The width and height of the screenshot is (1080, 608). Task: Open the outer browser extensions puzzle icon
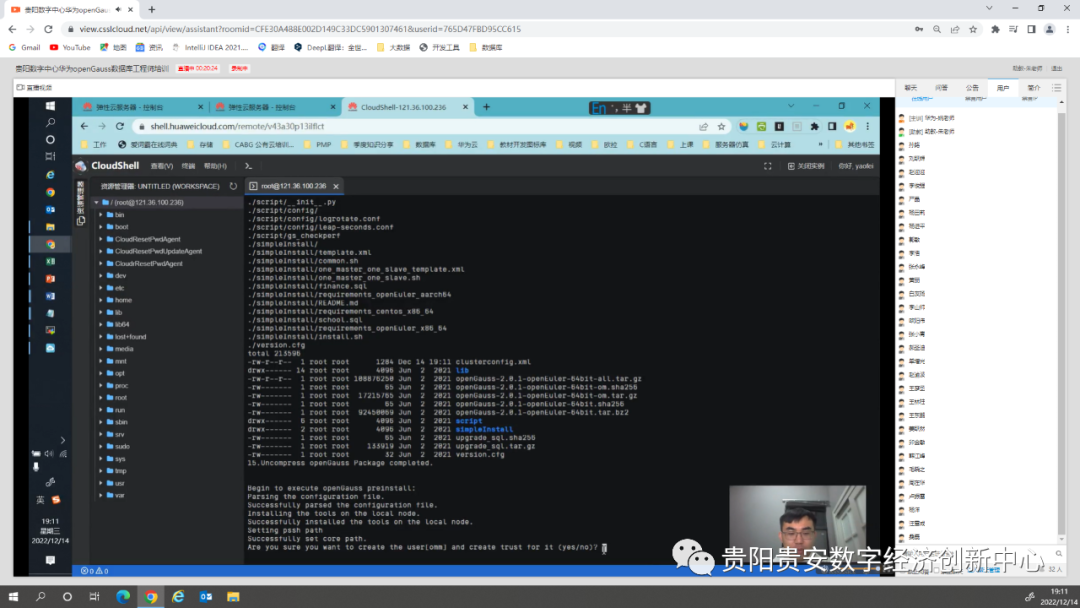click(995, 29)
